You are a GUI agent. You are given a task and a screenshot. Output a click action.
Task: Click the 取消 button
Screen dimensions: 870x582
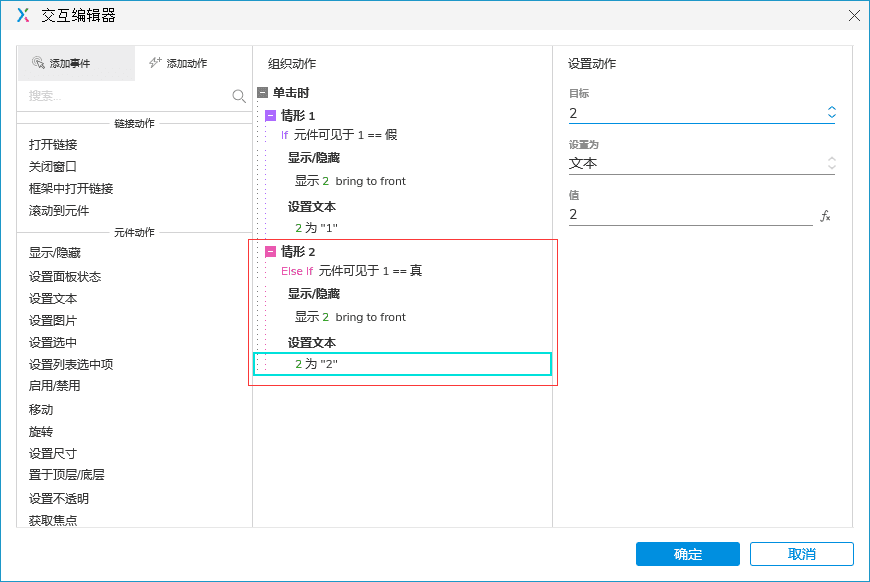click(x=801, y=553)
